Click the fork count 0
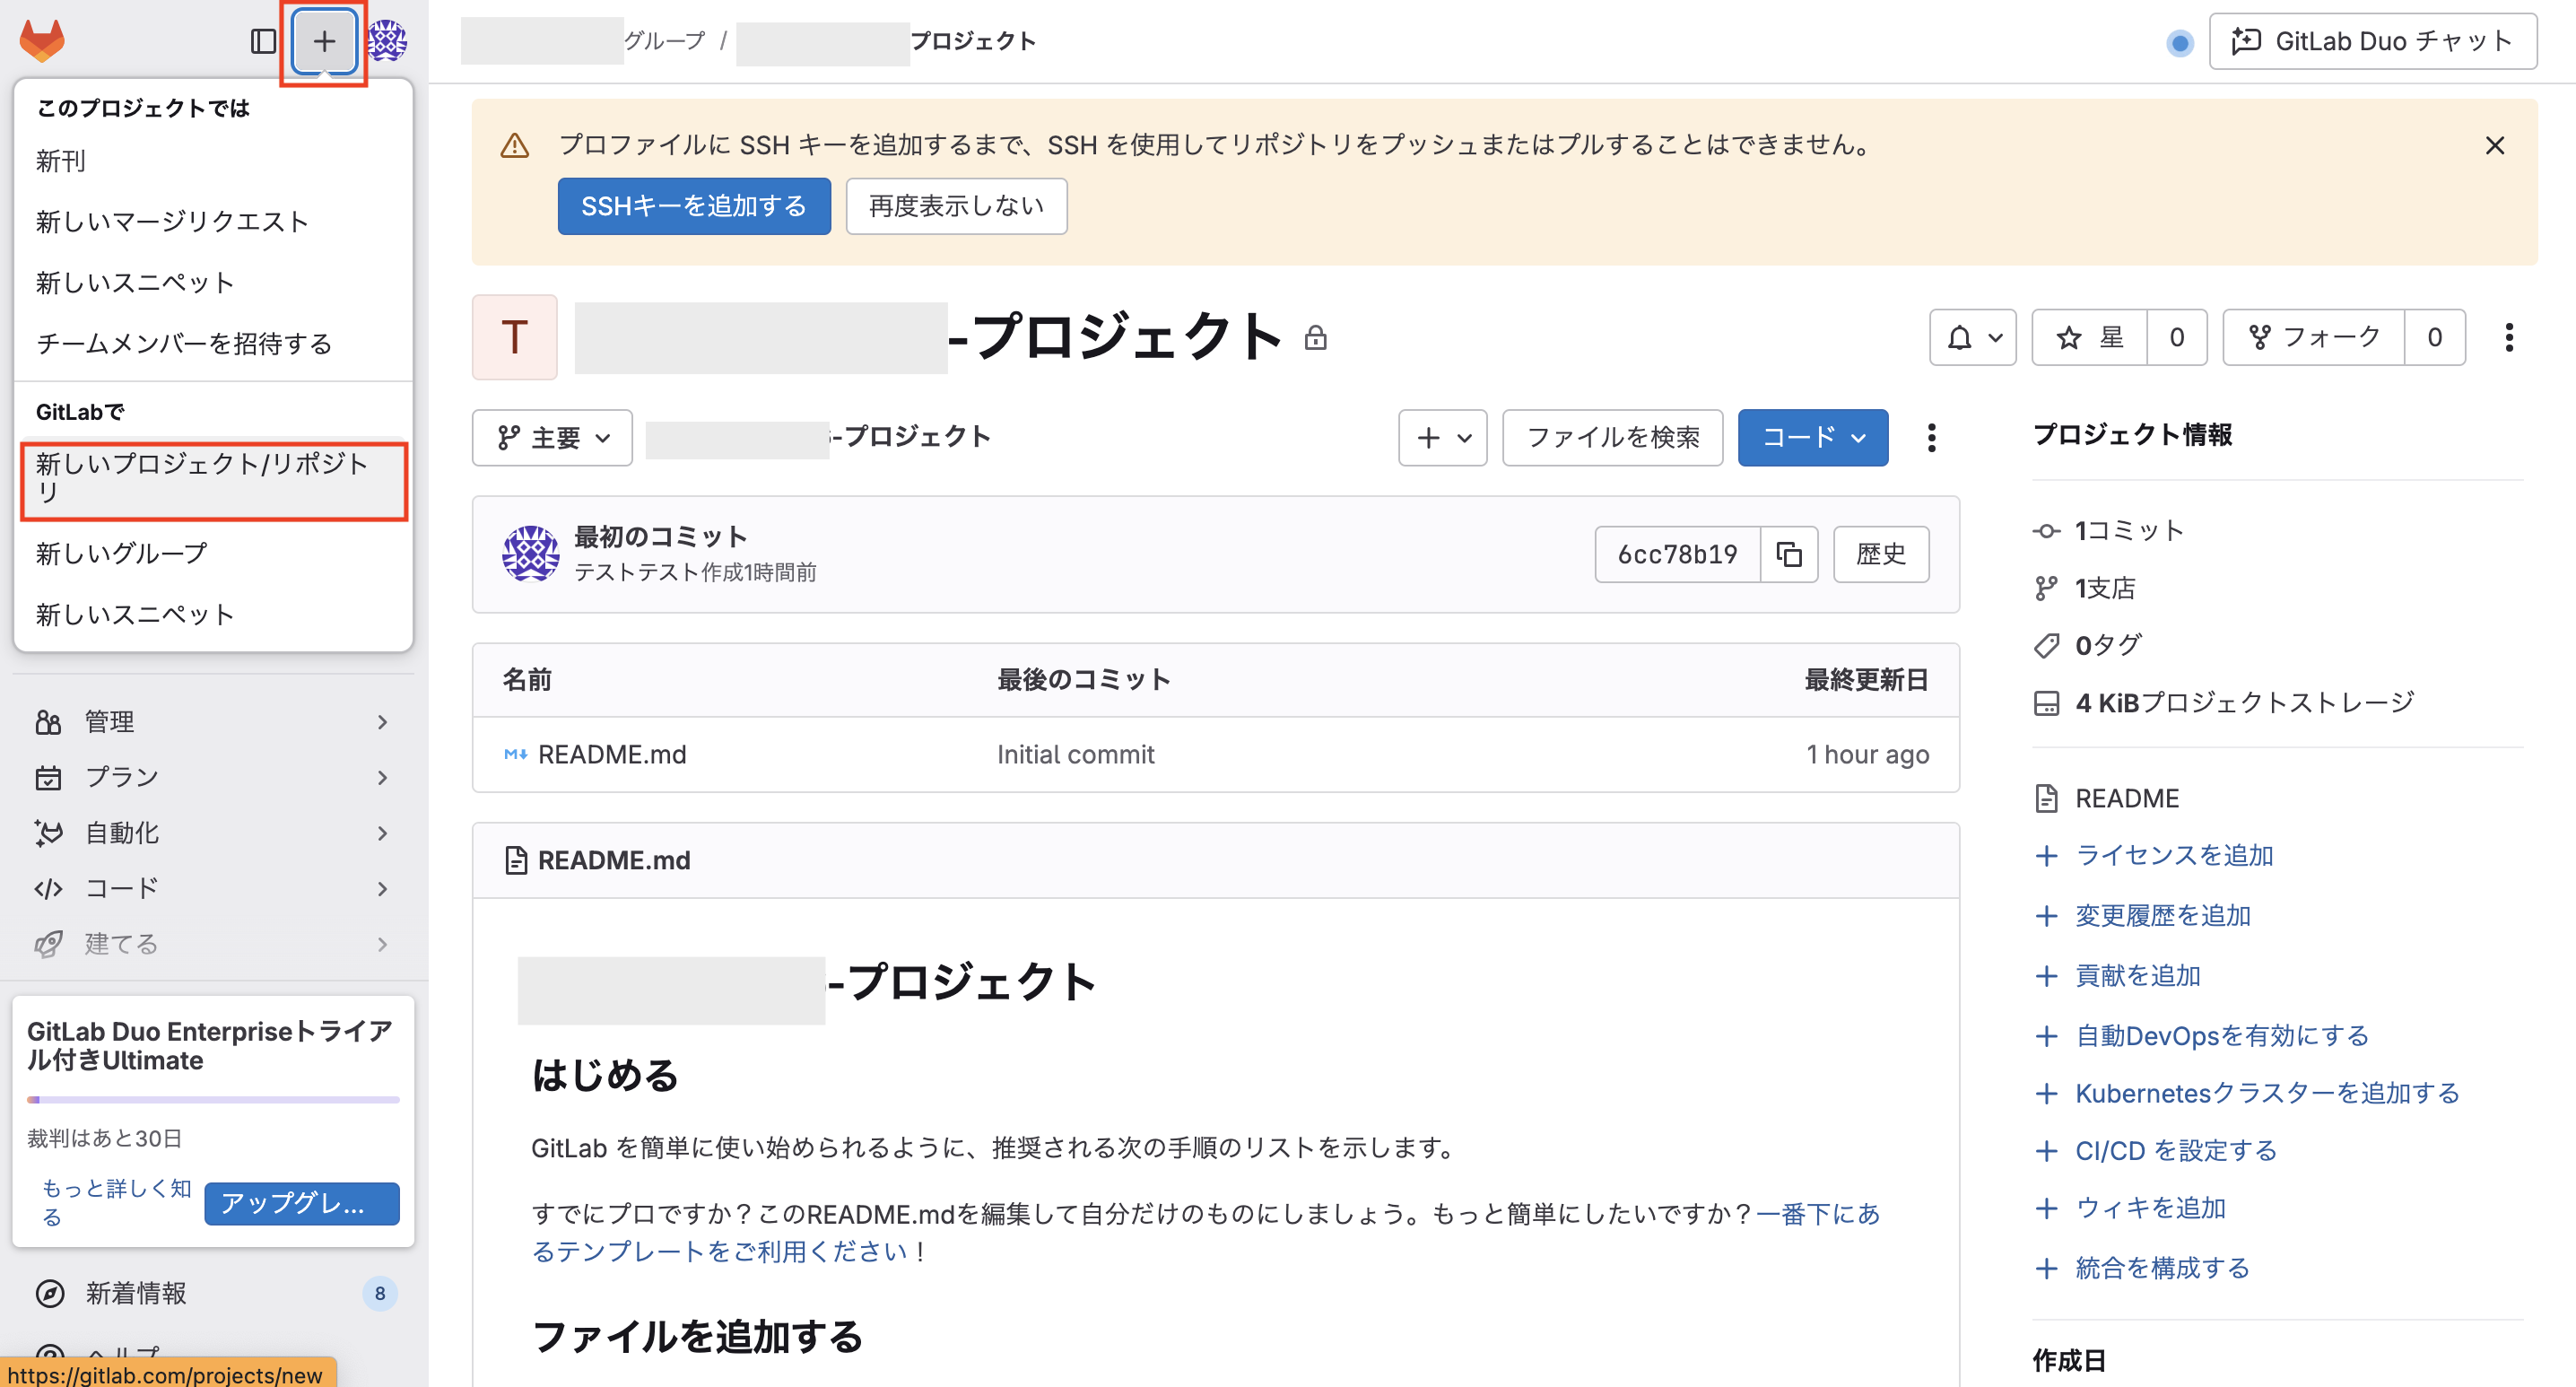Screen dimensions: 2576x1387 coord(2434,337)
